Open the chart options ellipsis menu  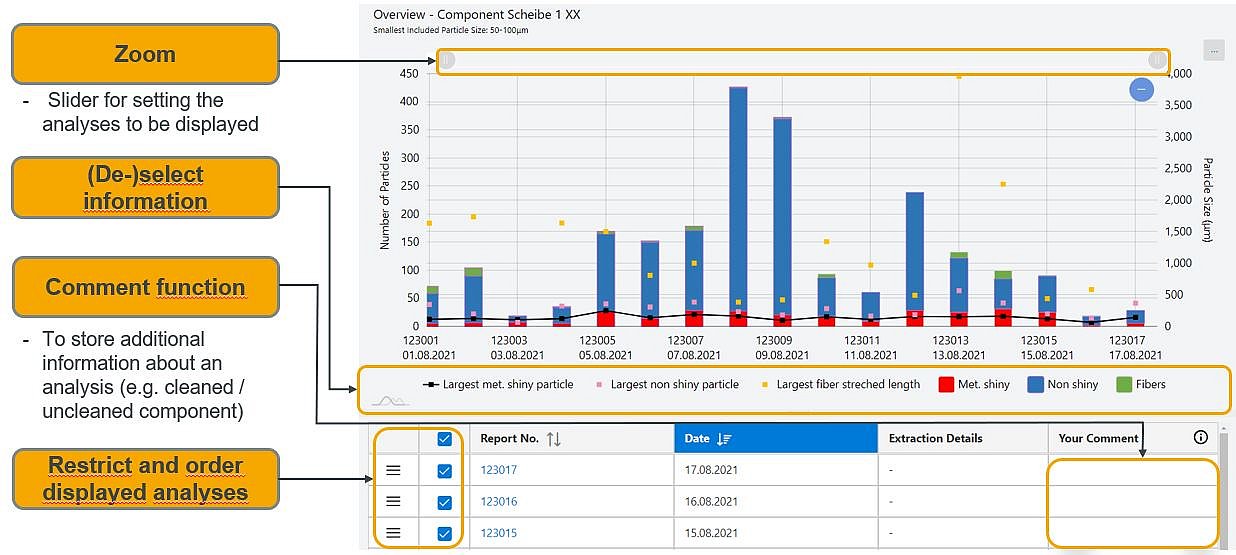tap(1213, 50)
